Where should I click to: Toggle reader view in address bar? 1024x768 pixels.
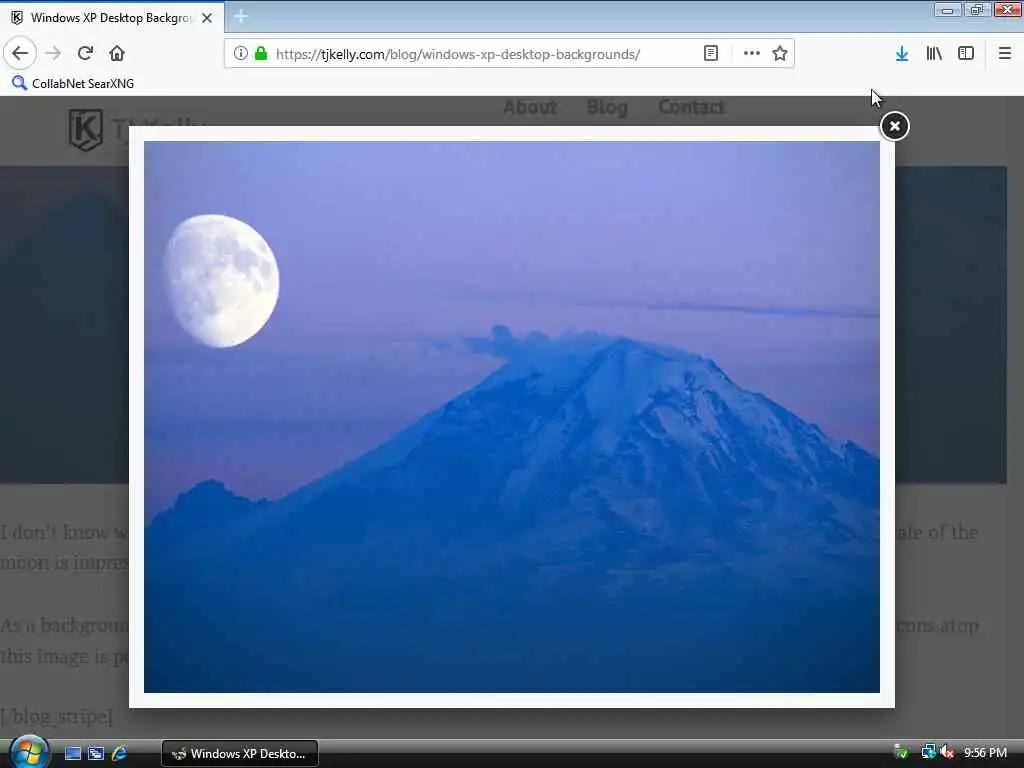(711, 54)
